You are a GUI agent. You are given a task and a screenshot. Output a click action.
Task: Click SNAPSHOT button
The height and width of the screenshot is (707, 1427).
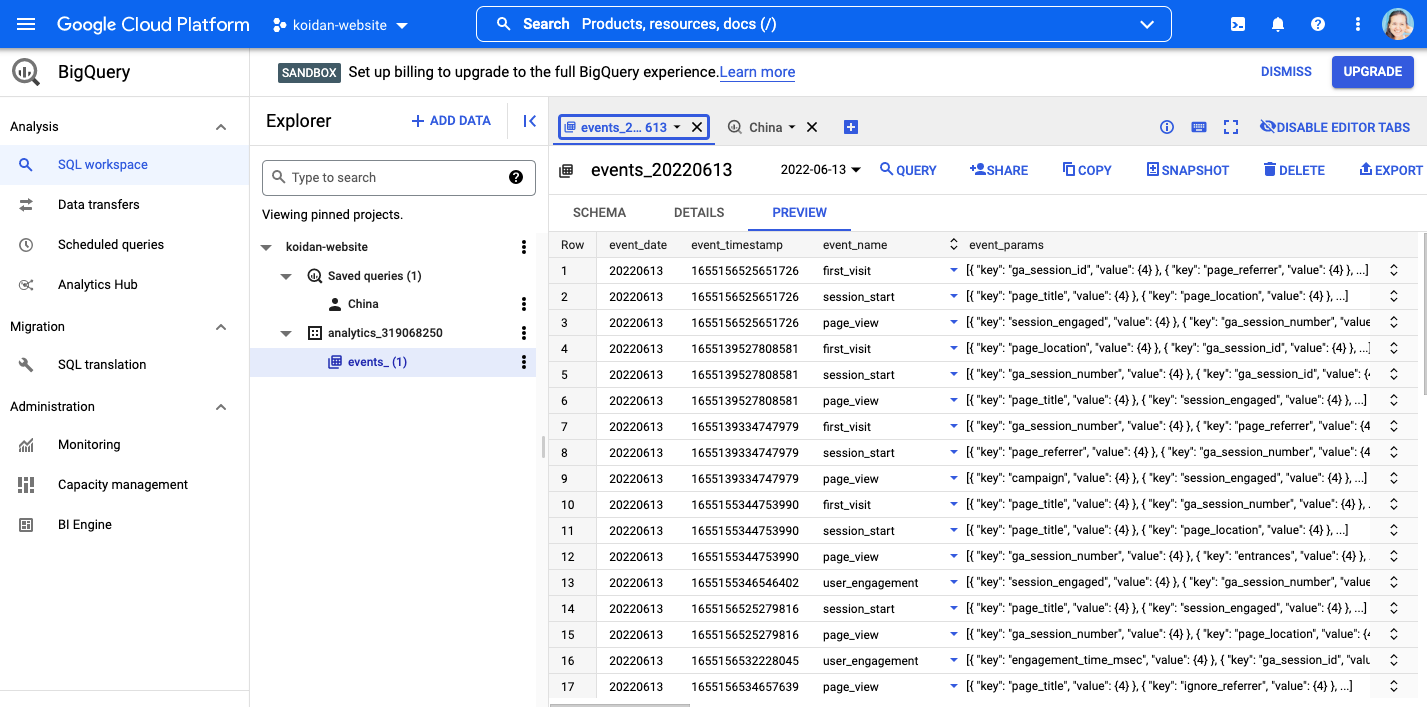click(x=1188, y=170)
